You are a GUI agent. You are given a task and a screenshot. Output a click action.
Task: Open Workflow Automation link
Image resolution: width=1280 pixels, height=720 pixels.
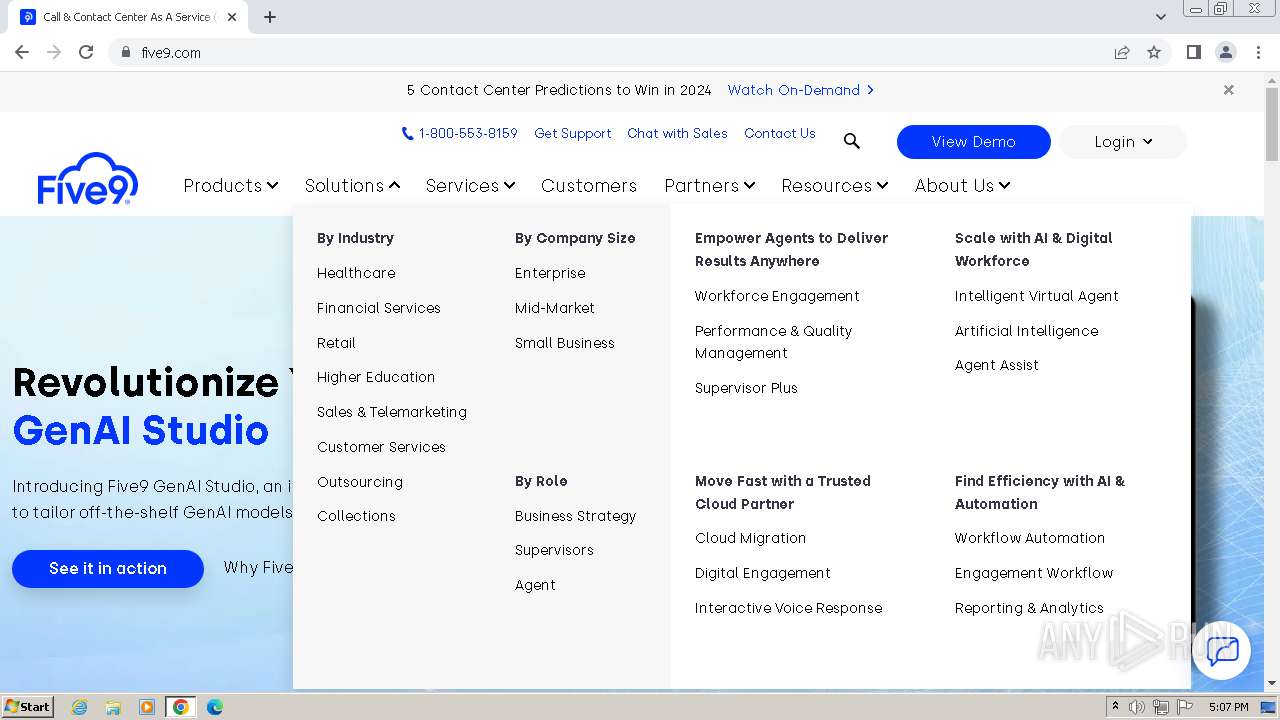click(1030, 538)
